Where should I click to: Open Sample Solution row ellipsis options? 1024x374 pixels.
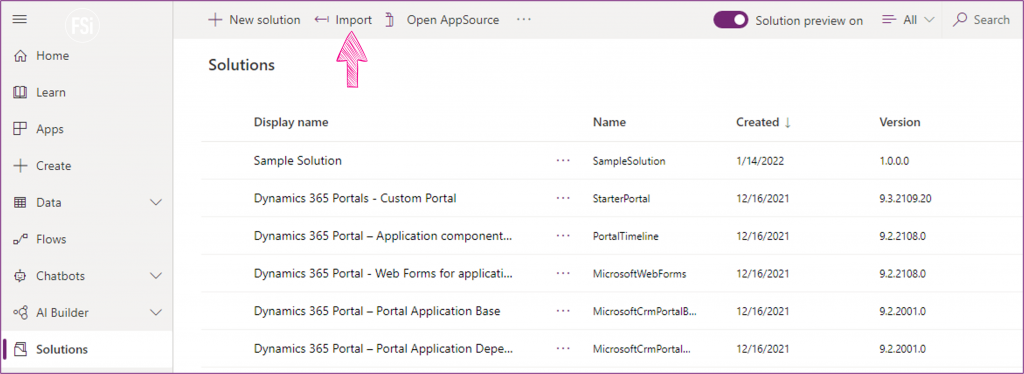point(564,161)
